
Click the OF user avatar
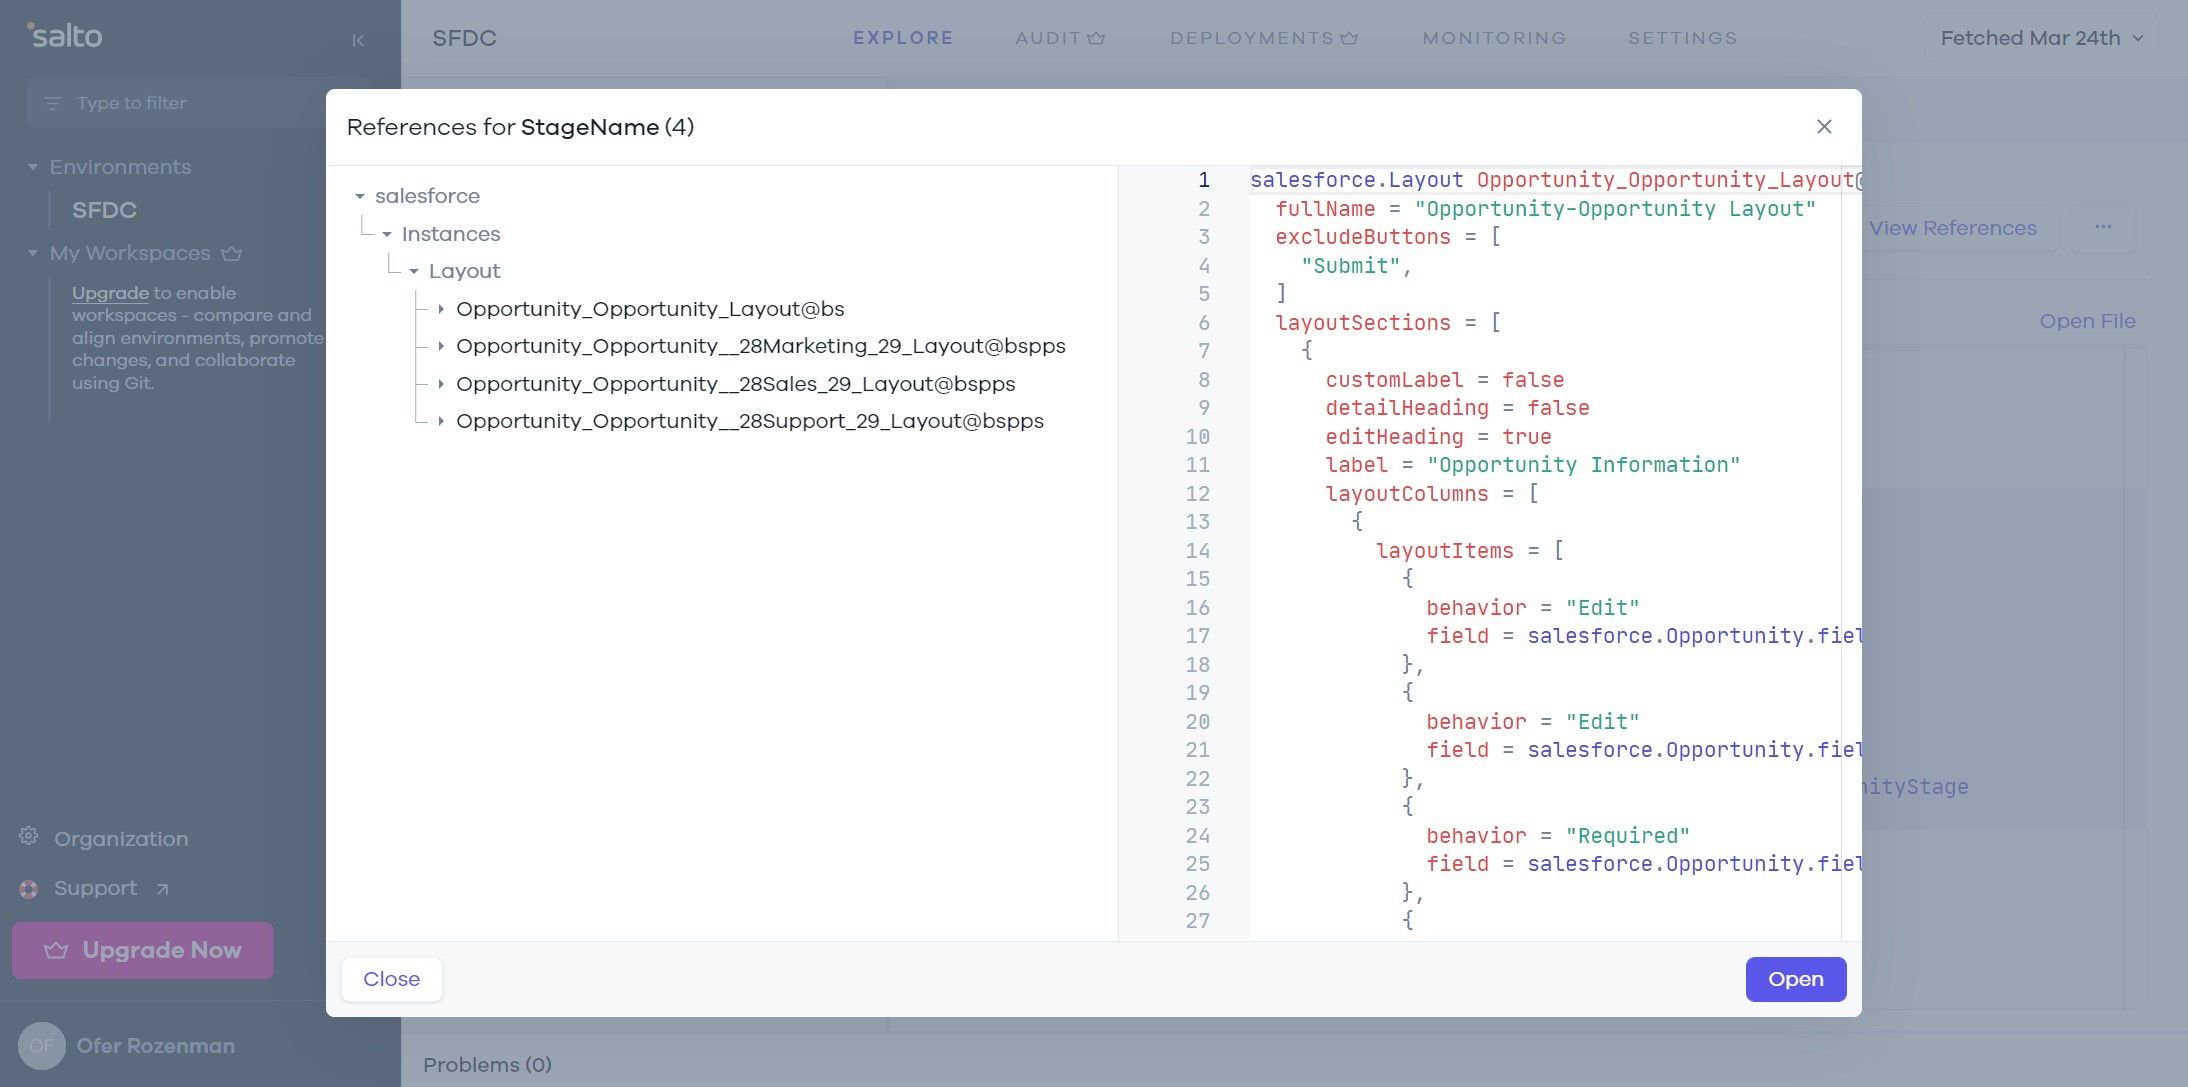coord(41,1046)
